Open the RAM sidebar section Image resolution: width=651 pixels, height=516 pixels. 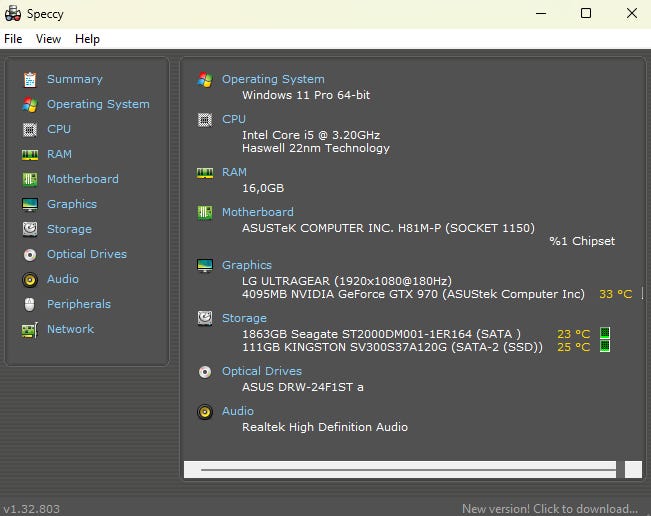click(59, 154)
